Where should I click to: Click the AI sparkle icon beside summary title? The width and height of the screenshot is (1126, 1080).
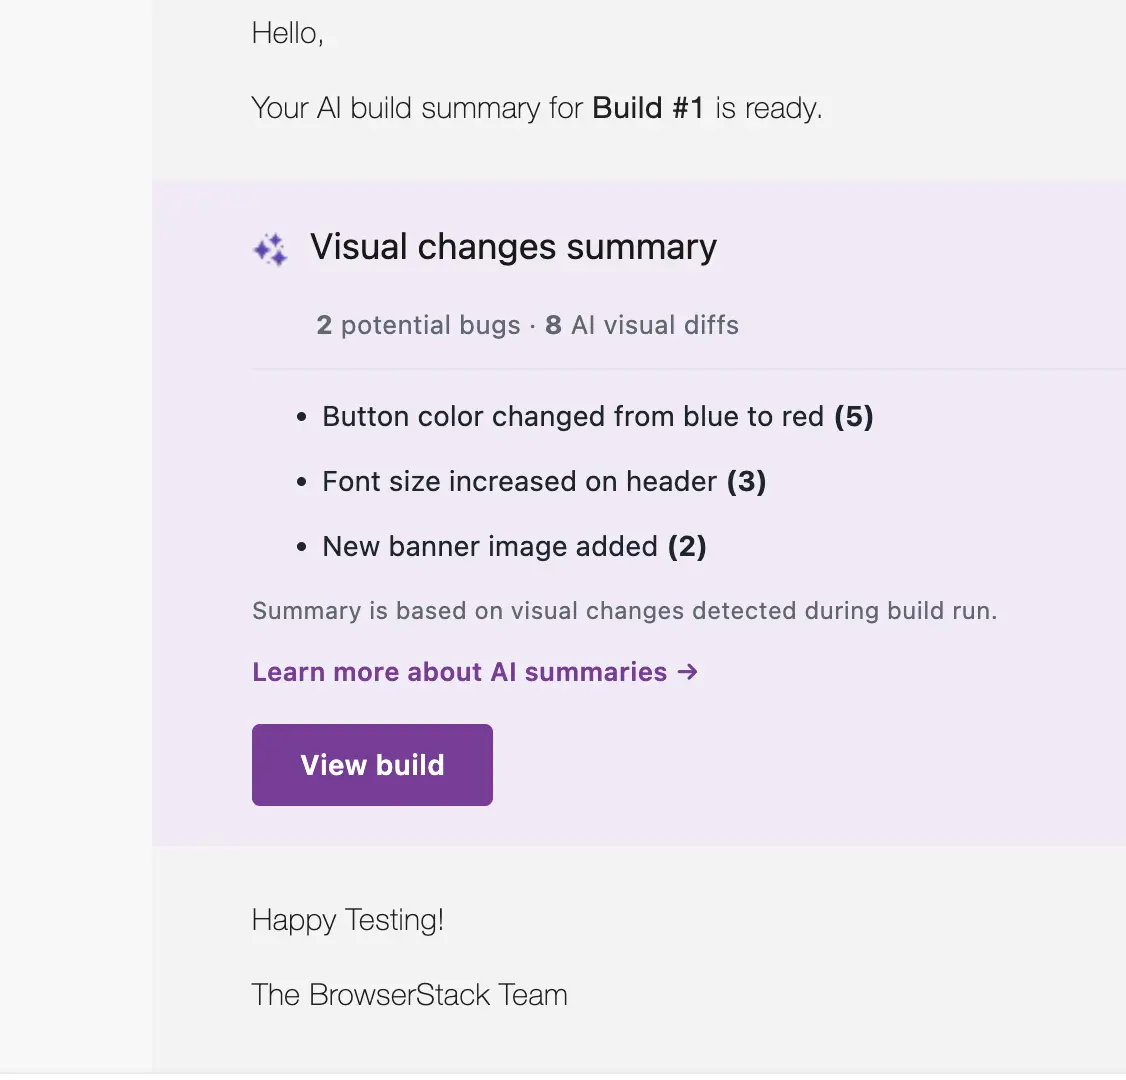tap(268, 249)
